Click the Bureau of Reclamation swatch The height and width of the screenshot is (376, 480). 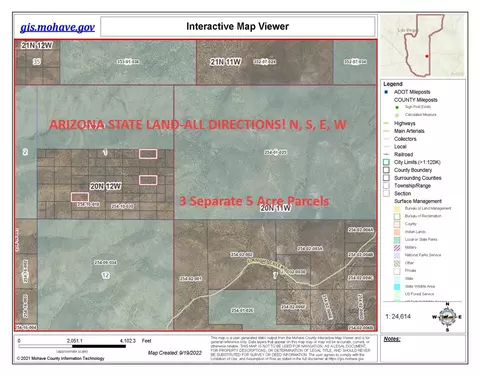tap(397, 216)
